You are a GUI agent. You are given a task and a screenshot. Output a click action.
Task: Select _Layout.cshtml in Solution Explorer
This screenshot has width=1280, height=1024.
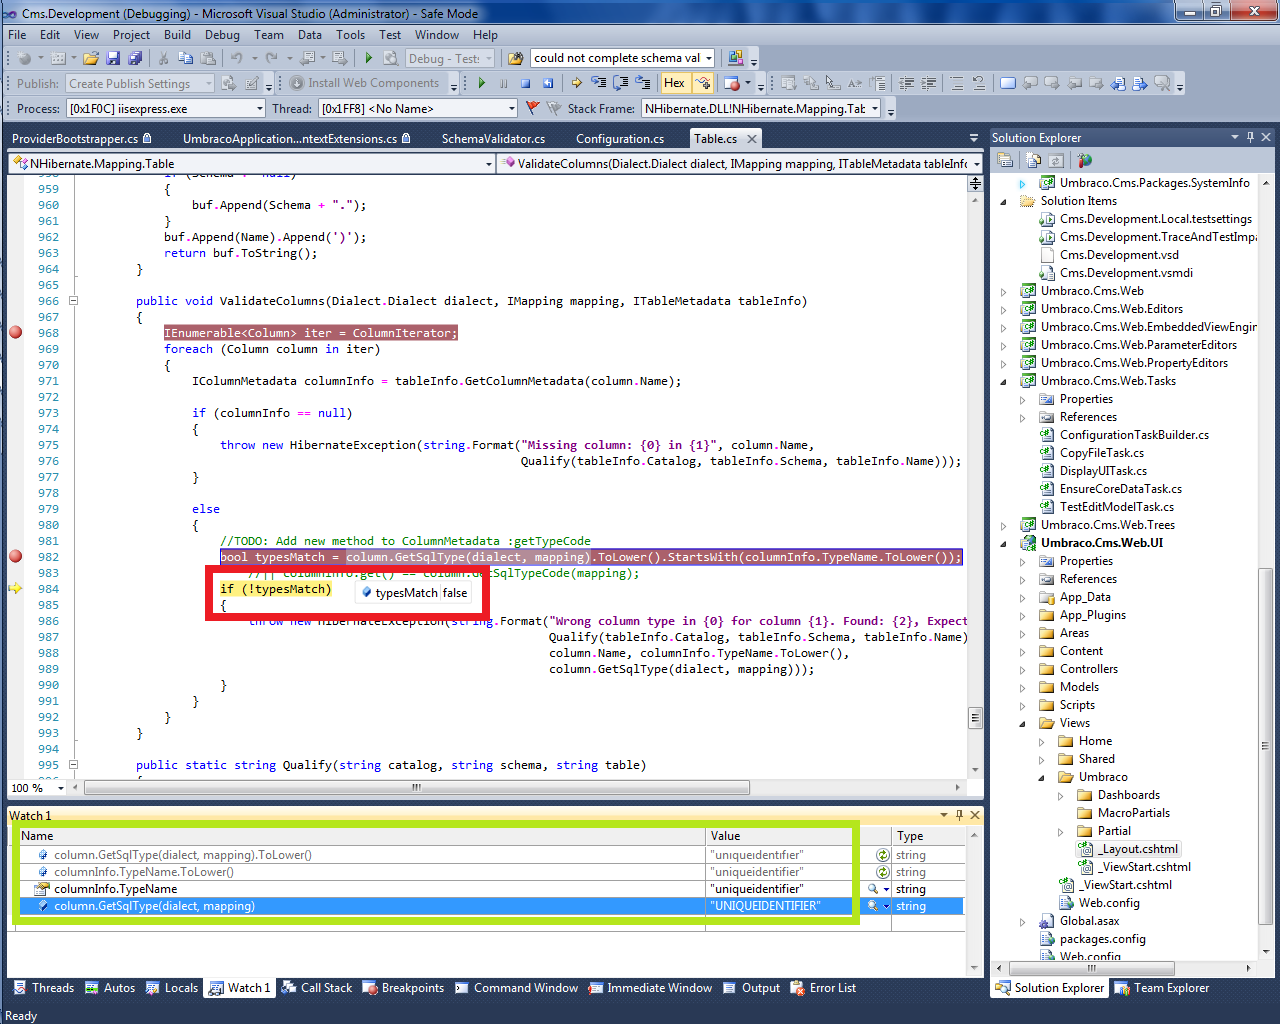coord(1138,849)
